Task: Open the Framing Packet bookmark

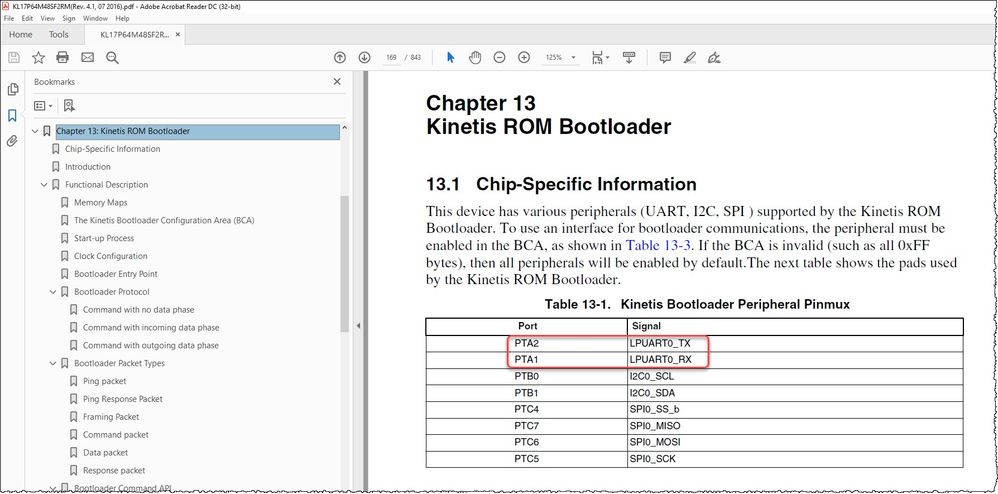Action: tap(111, 417)
